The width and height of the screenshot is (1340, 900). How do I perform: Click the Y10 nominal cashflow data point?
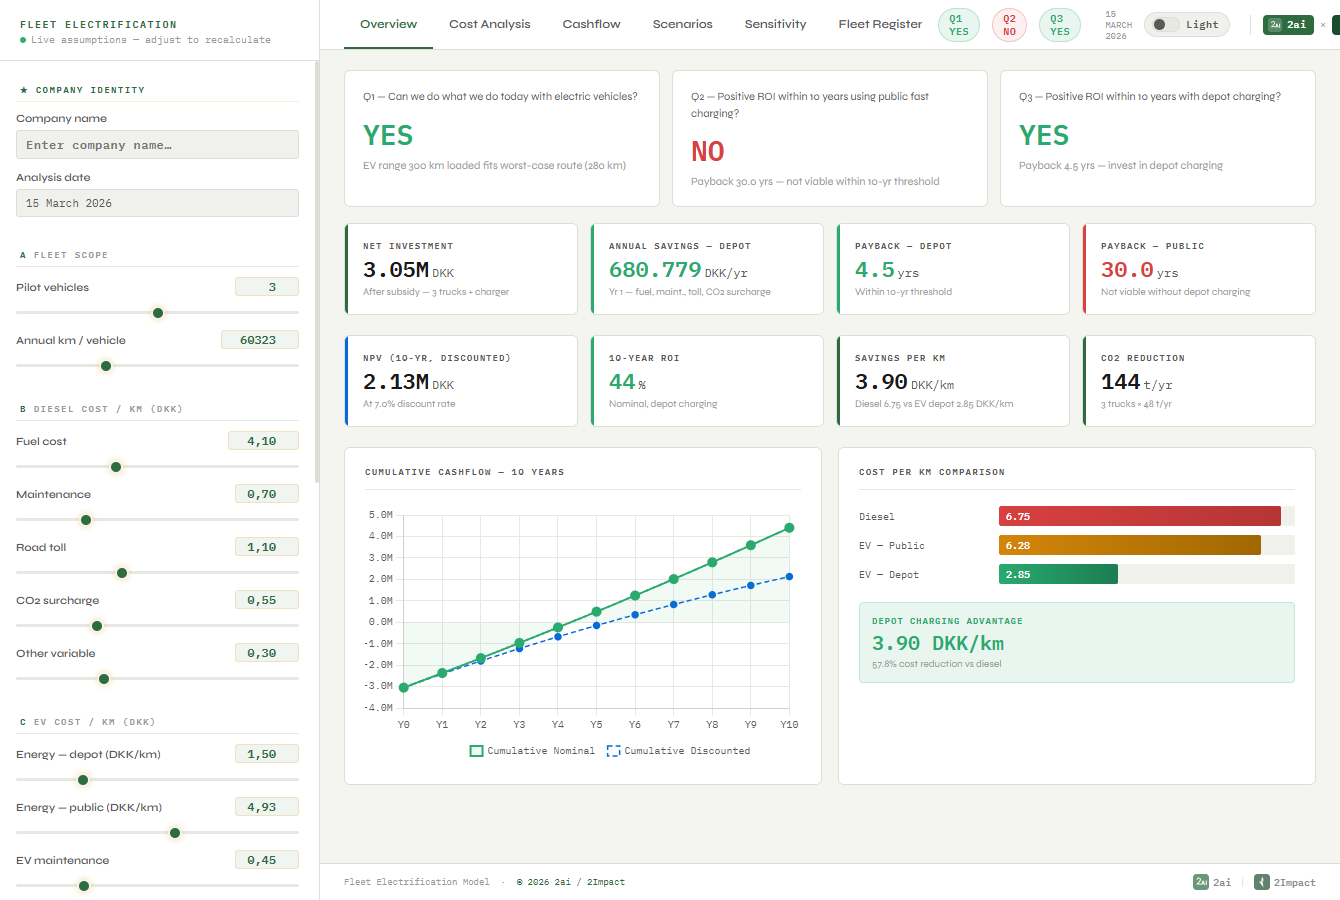789,528
